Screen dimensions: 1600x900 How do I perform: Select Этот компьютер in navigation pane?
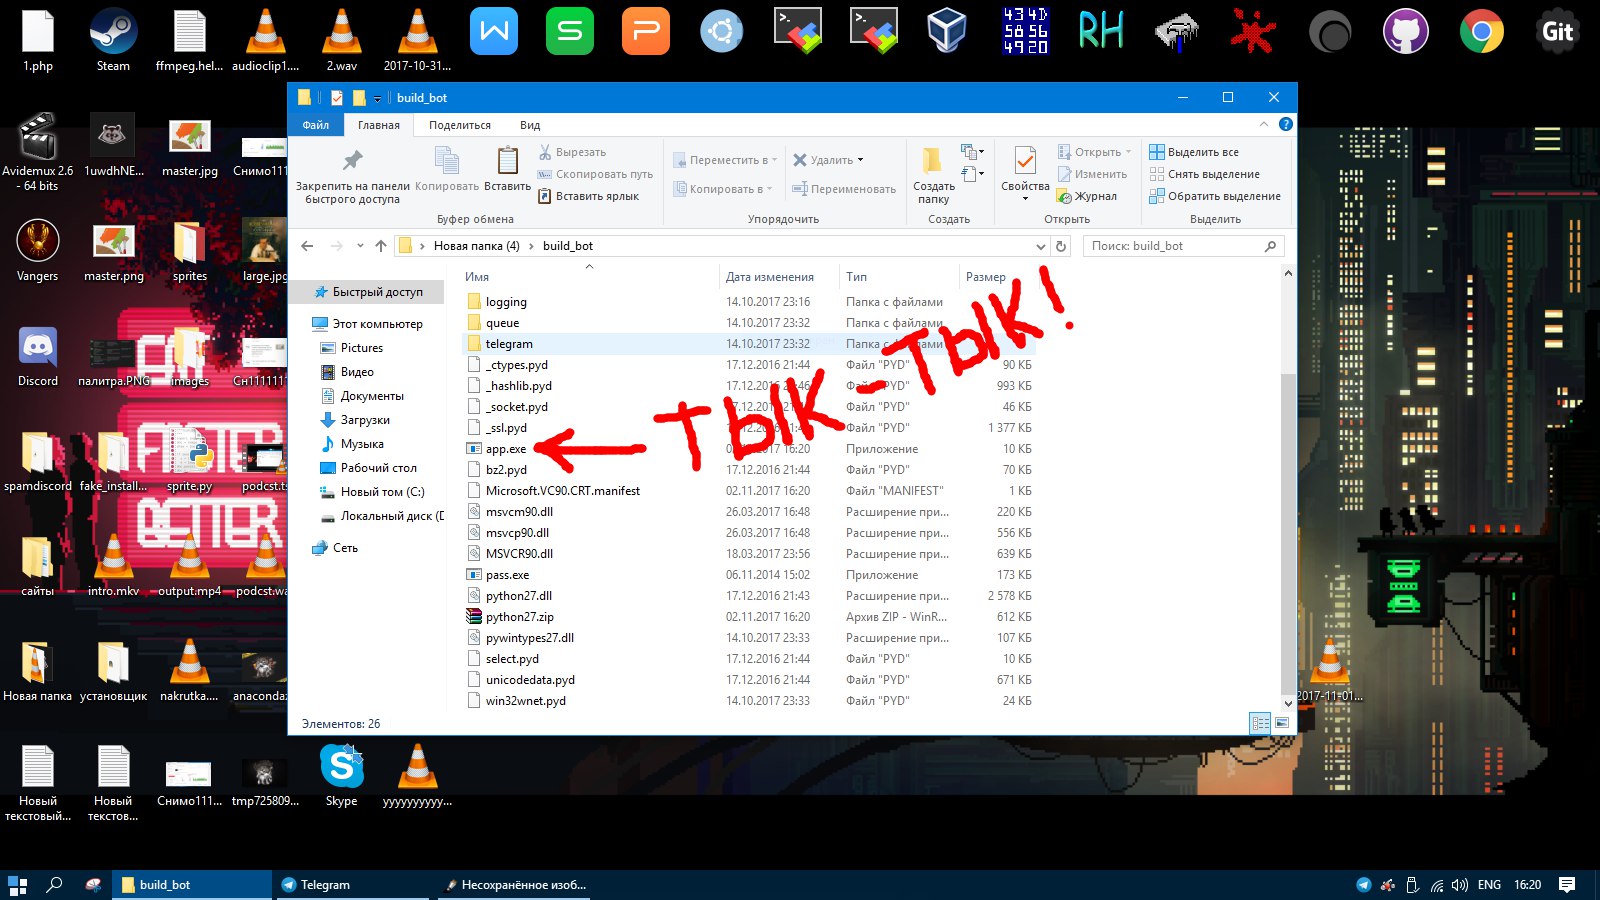[367, 324]
